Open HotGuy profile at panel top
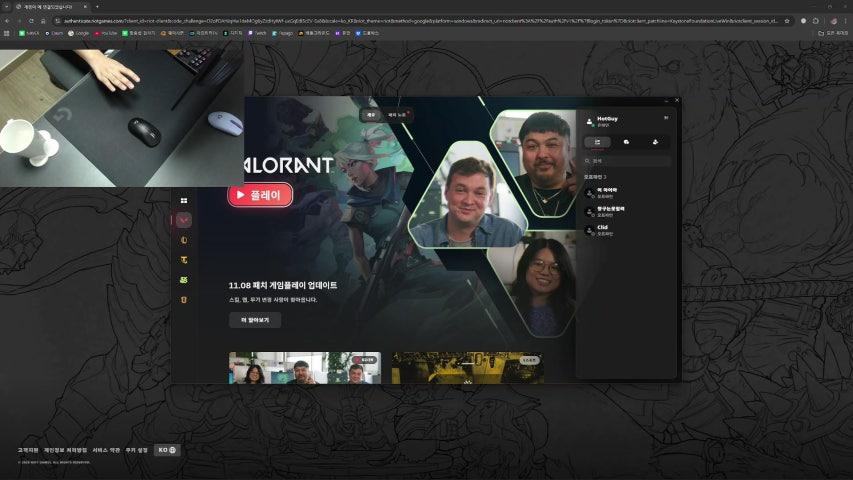The image size is (853, 480). tap(607, 119)
